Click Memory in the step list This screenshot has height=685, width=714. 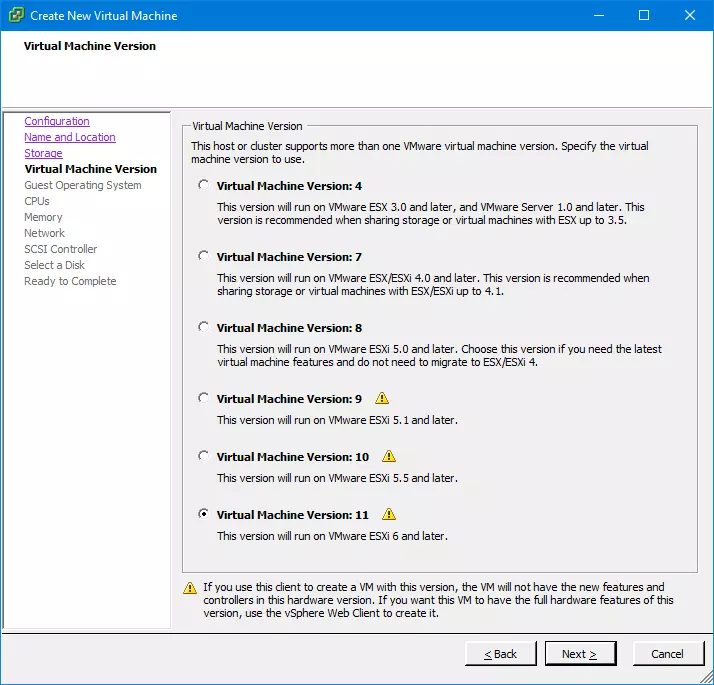point(43,217)
